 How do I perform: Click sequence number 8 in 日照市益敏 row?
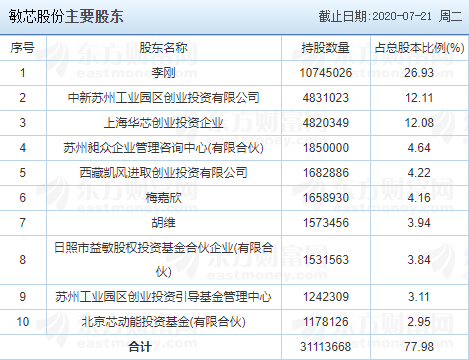click(x=22, y=260)
